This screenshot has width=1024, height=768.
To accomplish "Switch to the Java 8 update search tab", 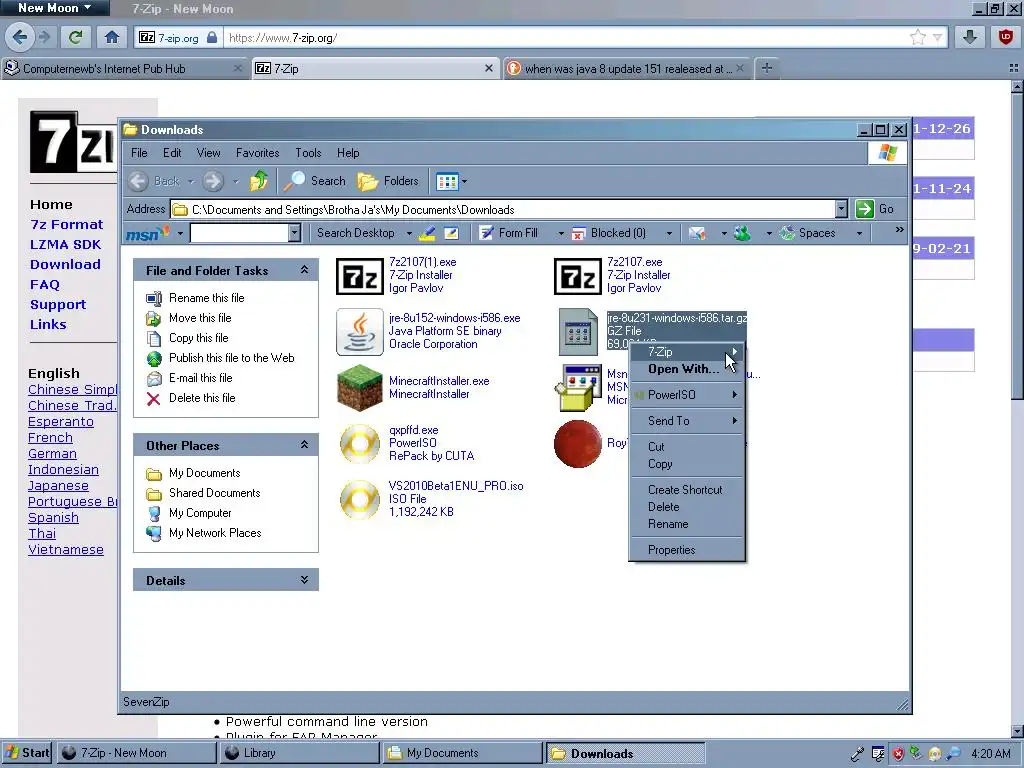I will tap(627, 69).
